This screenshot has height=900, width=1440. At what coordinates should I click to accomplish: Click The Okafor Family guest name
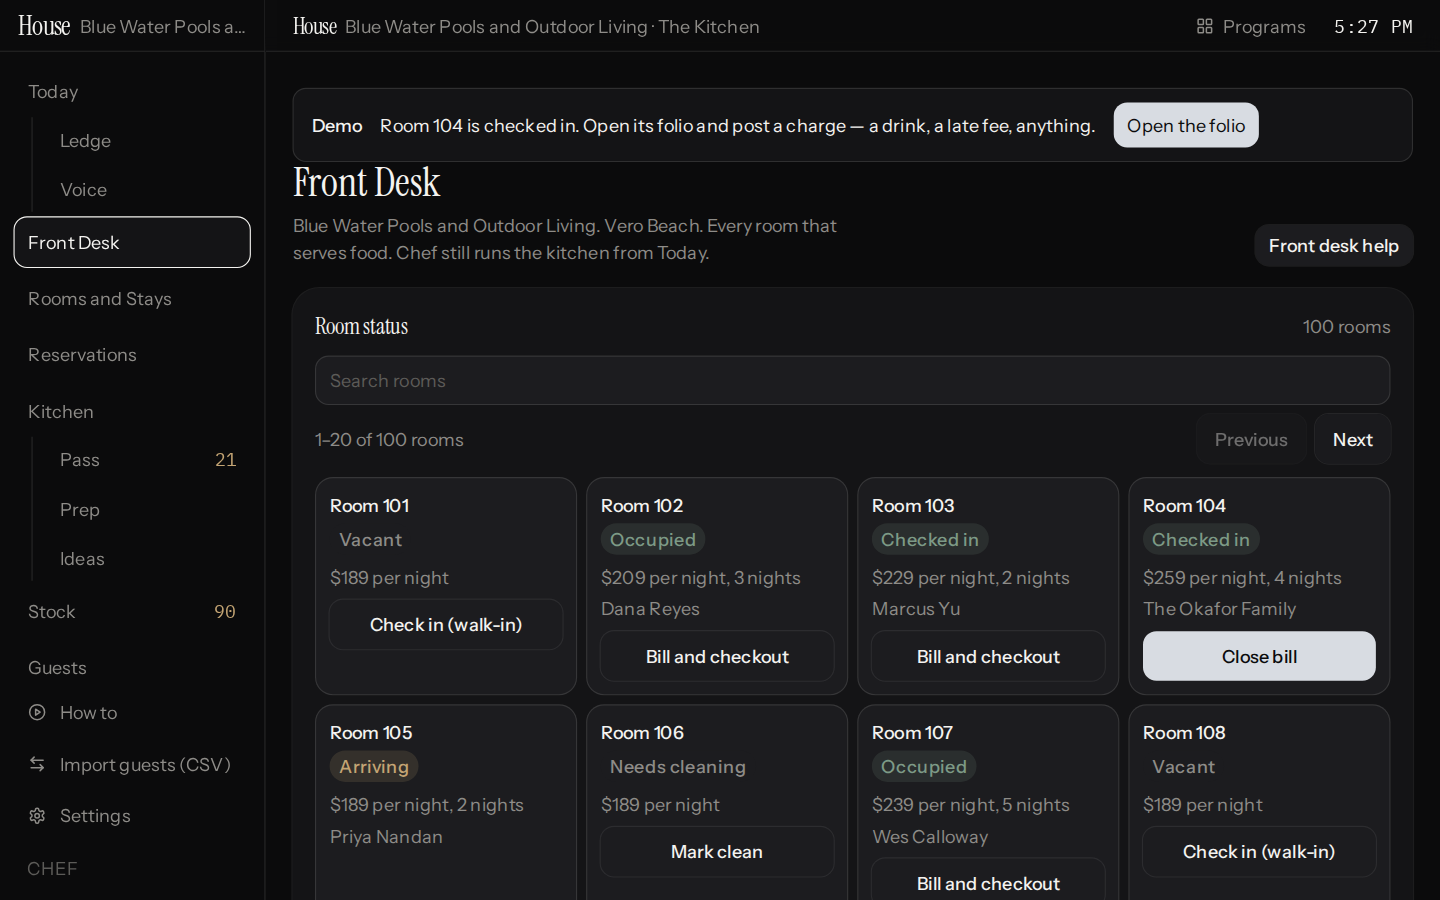point(1219,609)
